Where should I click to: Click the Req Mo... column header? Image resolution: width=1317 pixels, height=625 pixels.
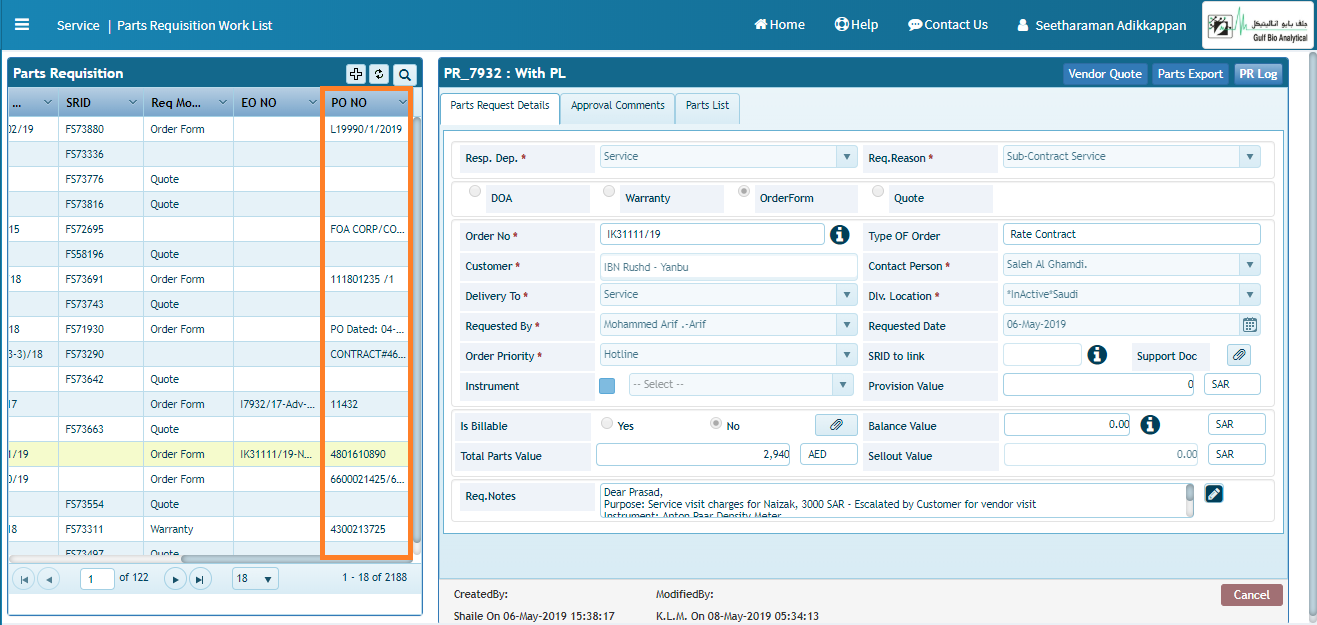[x=188, y=102]
